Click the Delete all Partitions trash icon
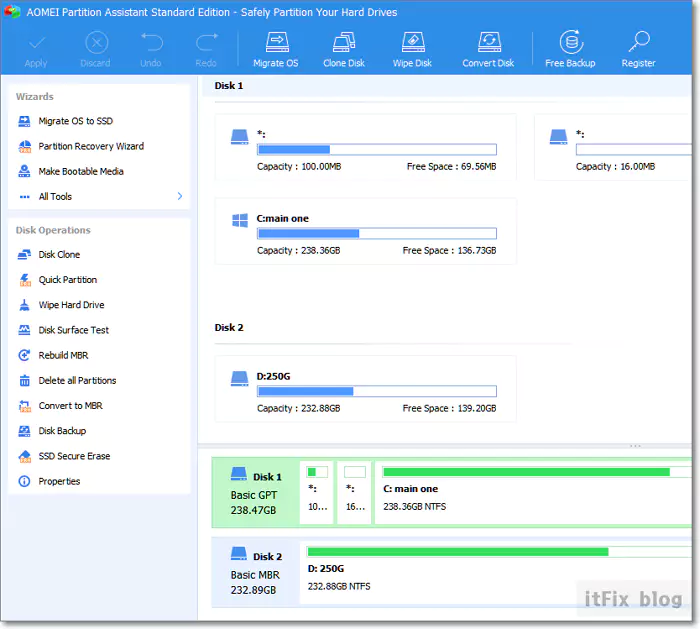This screenshot has height=629, width=700. pyautogui.click(x=25, y=380)
